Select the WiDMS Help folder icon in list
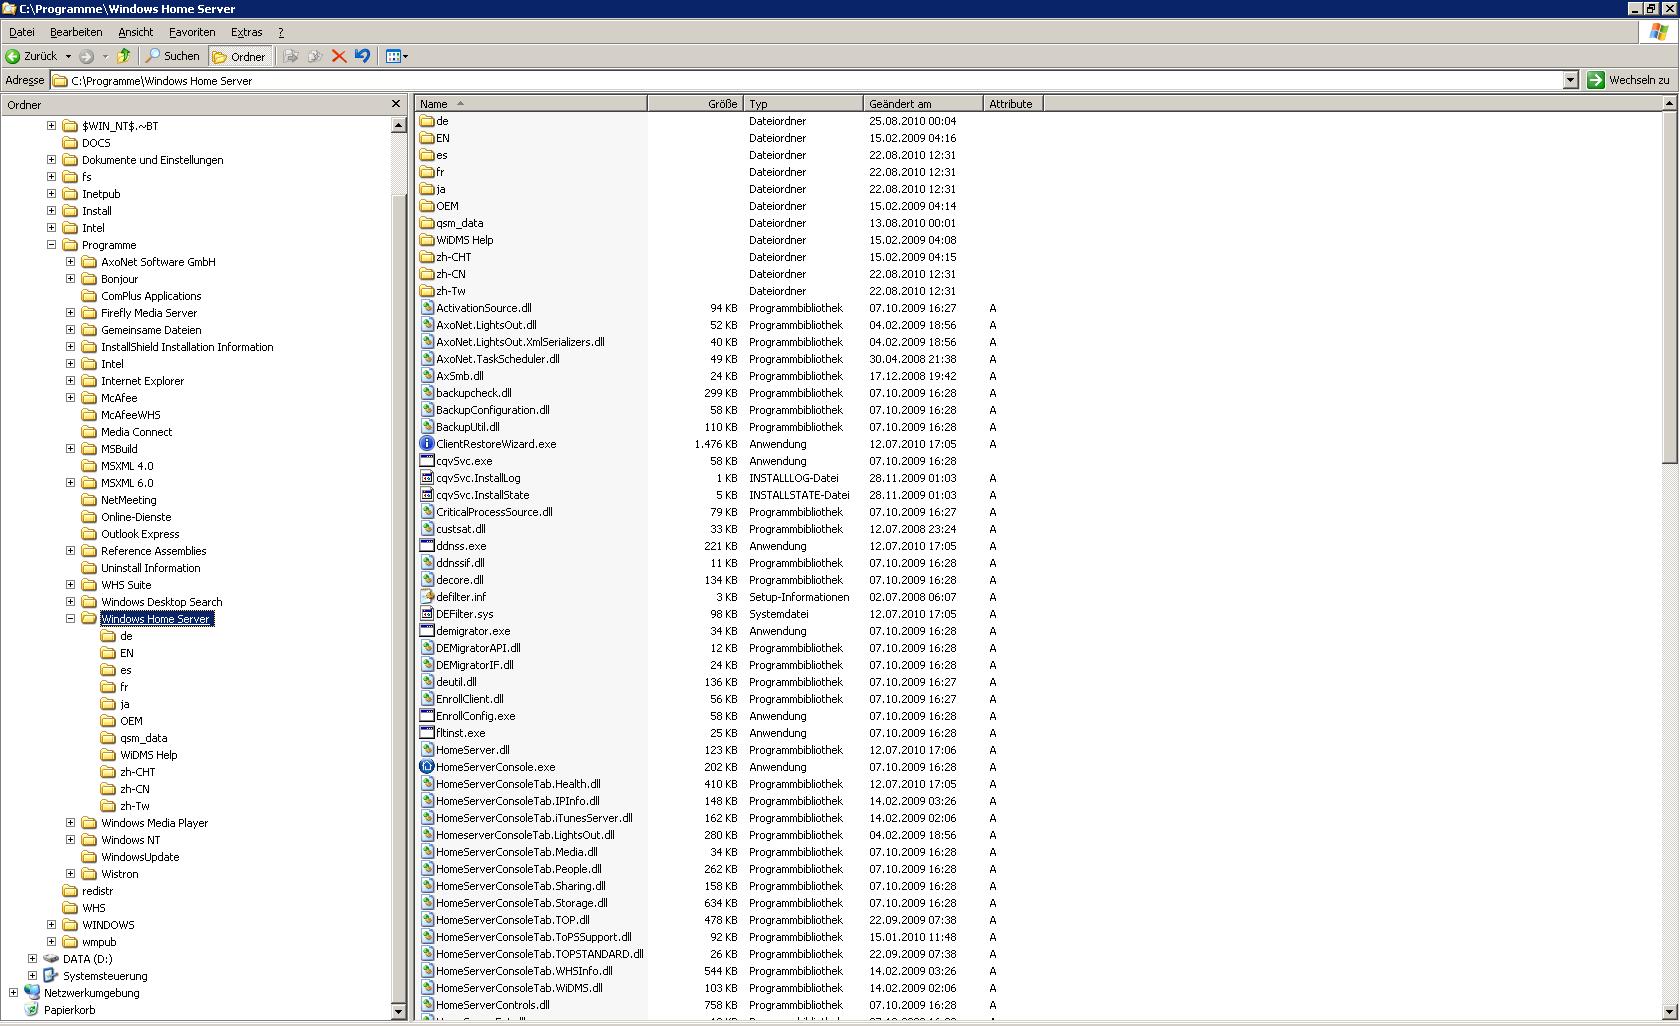Viewport: 1680px width, 1026px height. coord(427,240)
